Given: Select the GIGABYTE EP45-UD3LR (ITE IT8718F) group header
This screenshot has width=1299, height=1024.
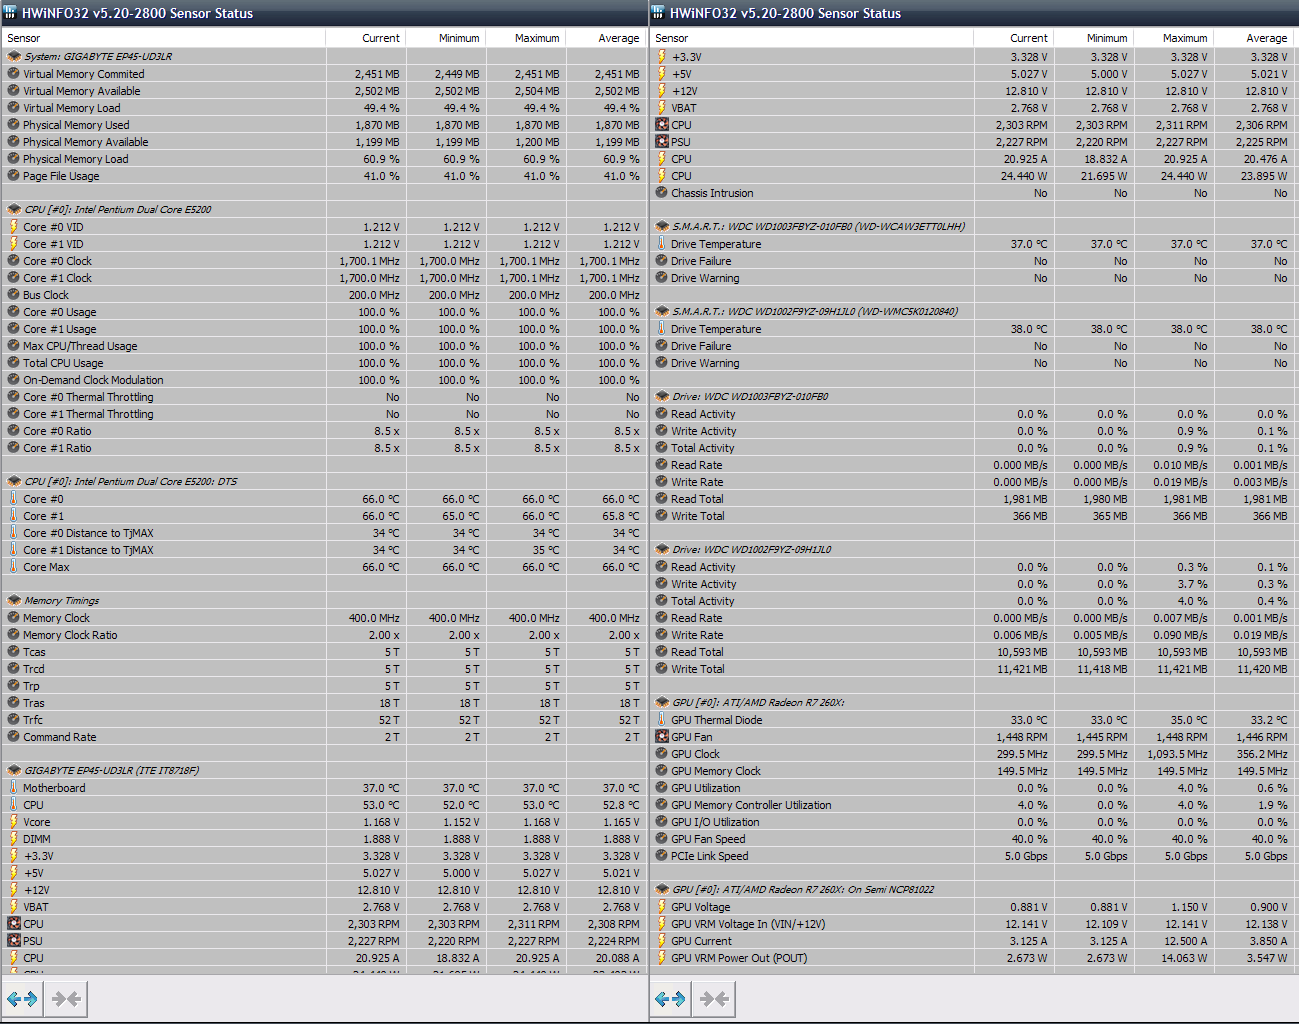Looking at the screenshot, I should pos(111,771).
